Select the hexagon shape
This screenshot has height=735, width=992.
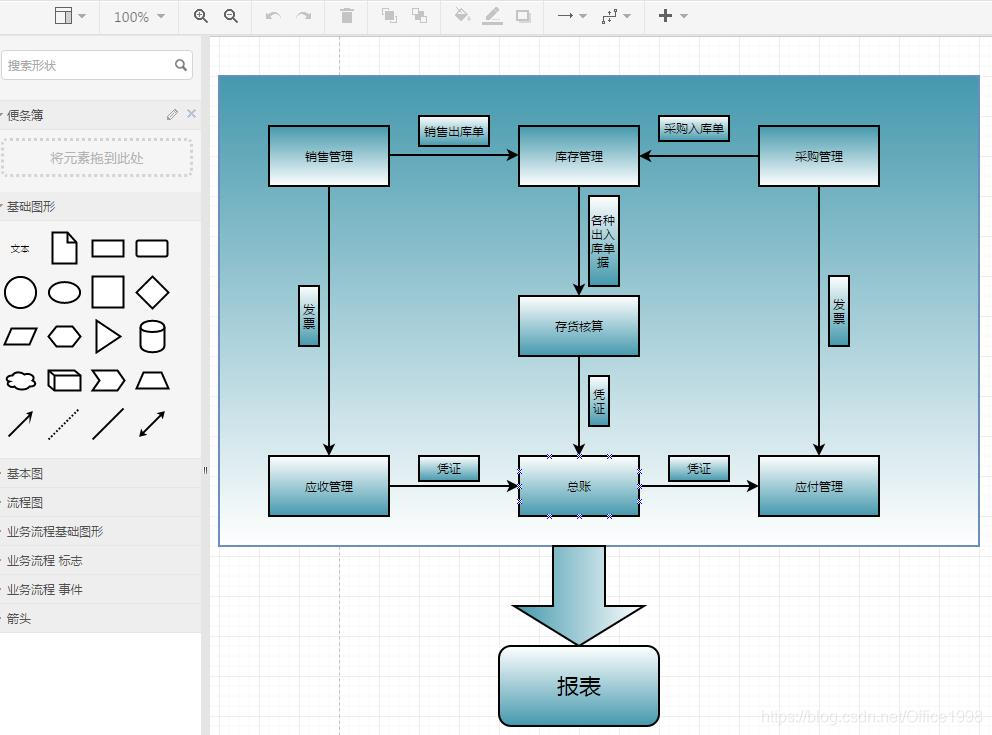tap(65, 337)
